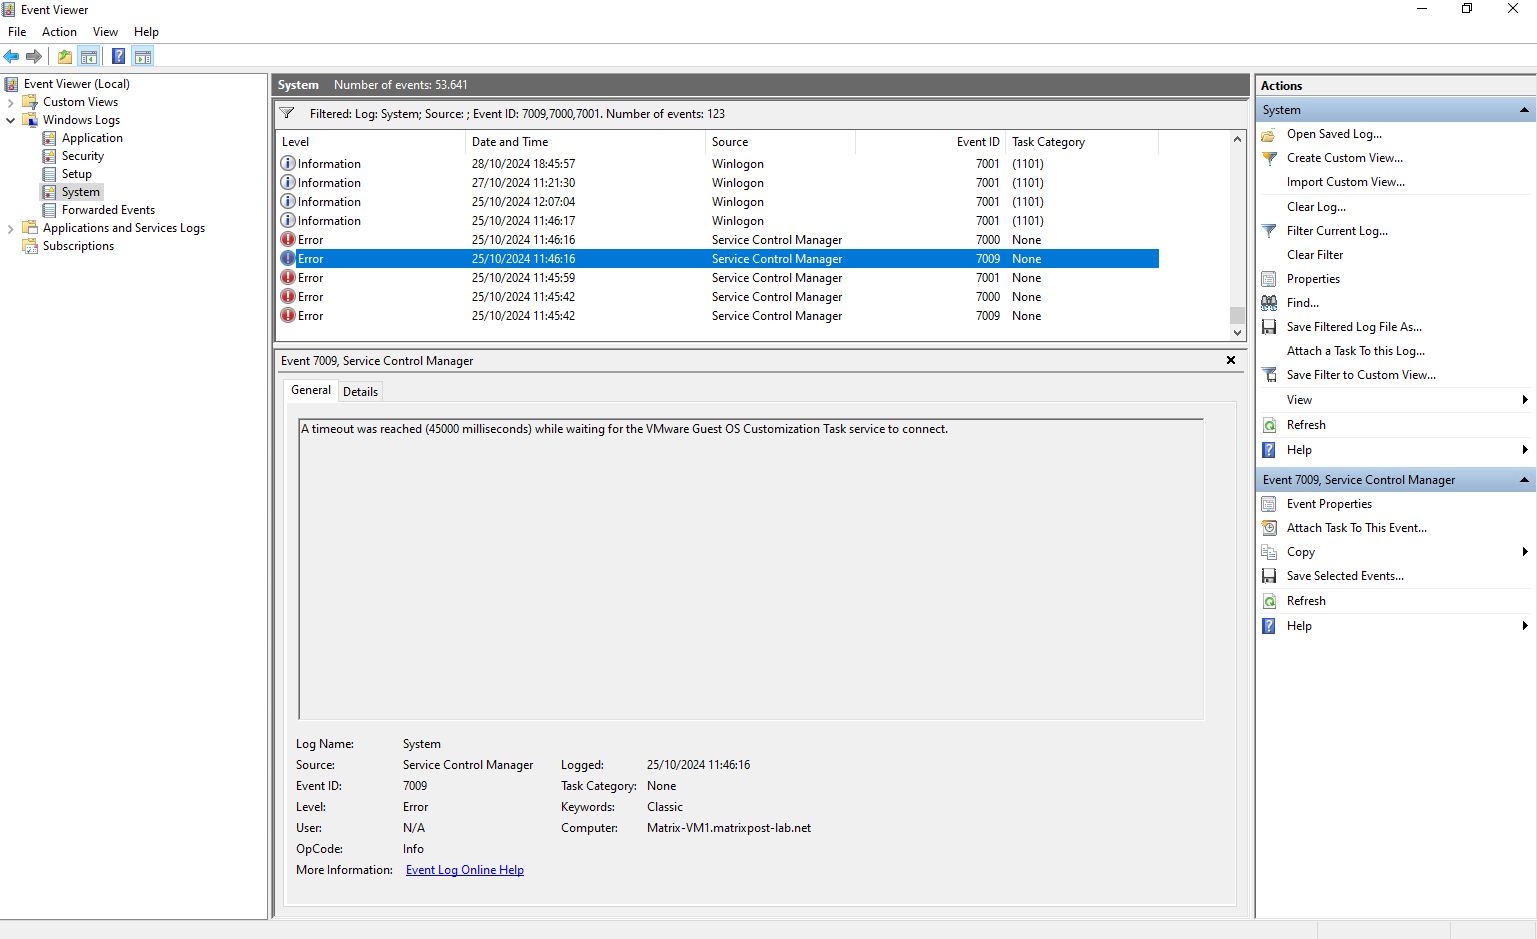Viewport: 1537px width, 939px height.
Task: Collapse the System section in Actions pane
Action: click(1524, 110)
